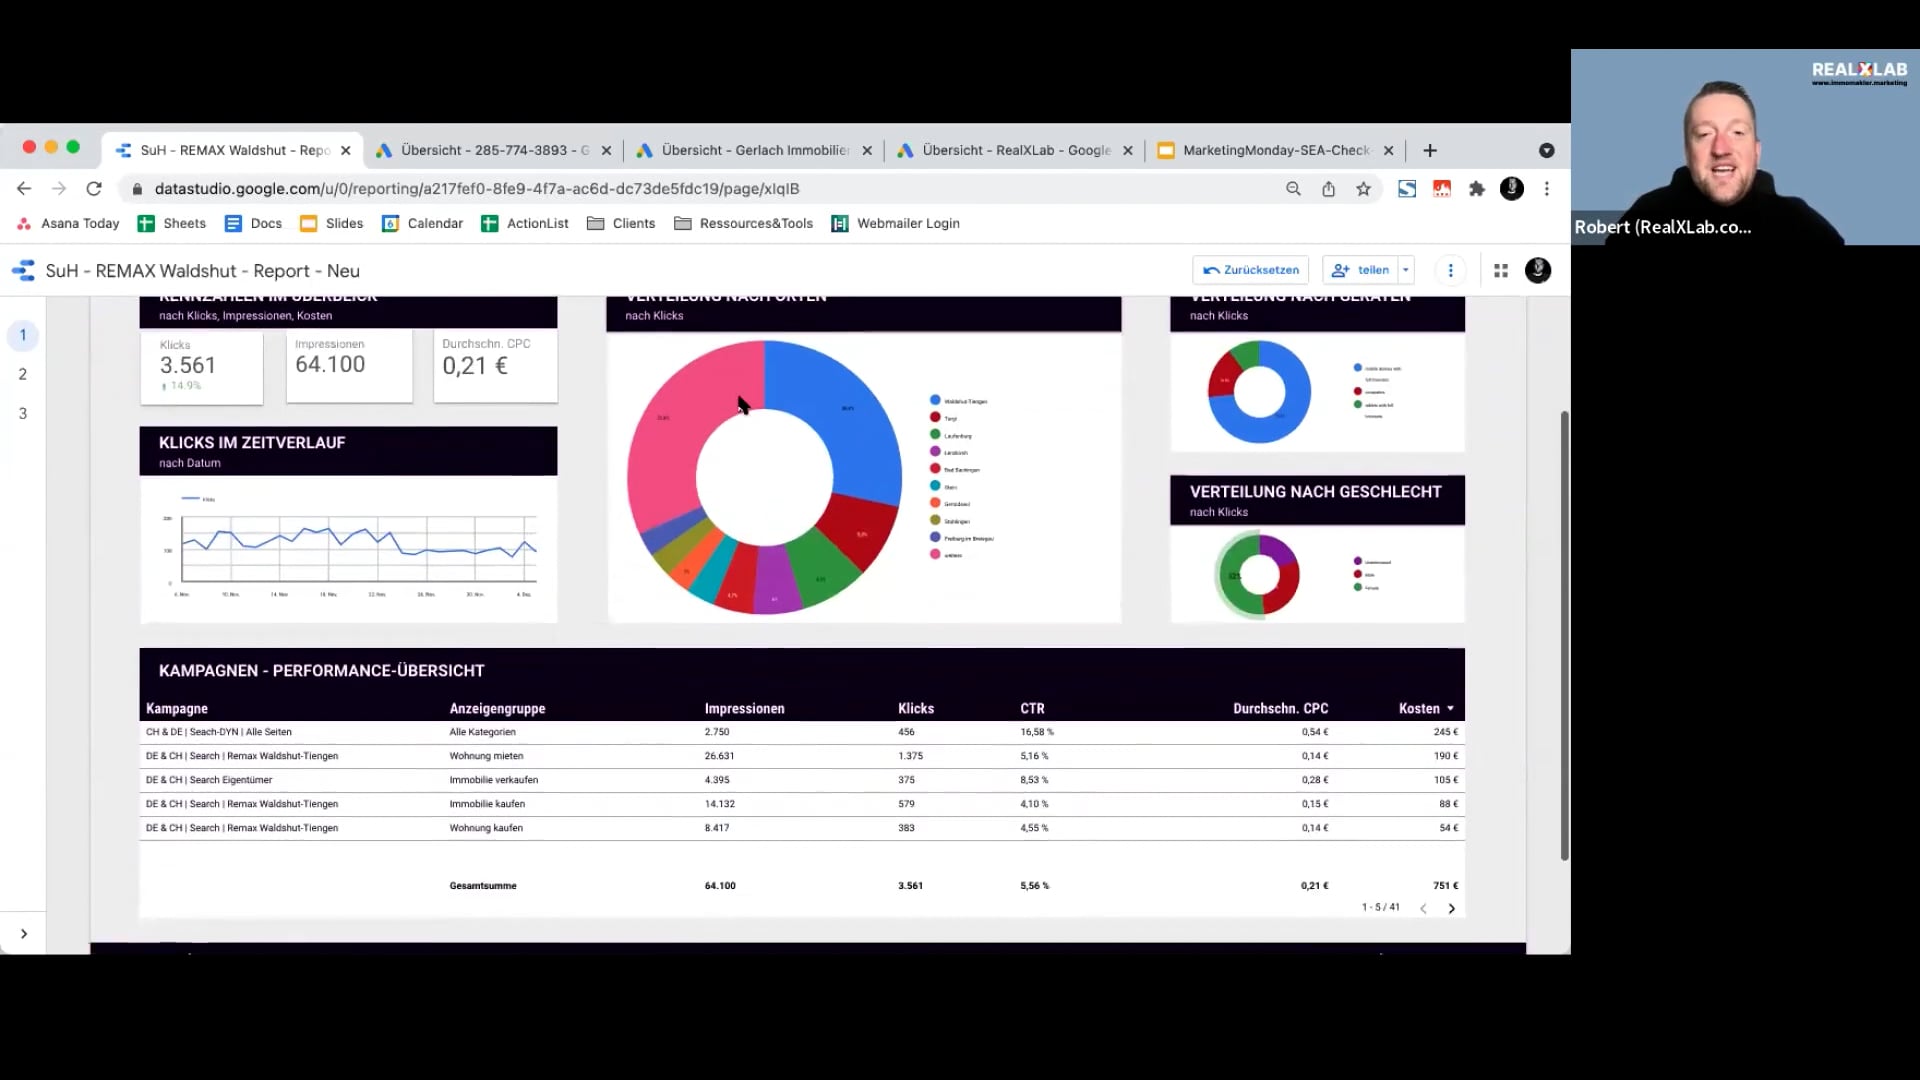Sort by the CTR column header

click(1032, 708)
